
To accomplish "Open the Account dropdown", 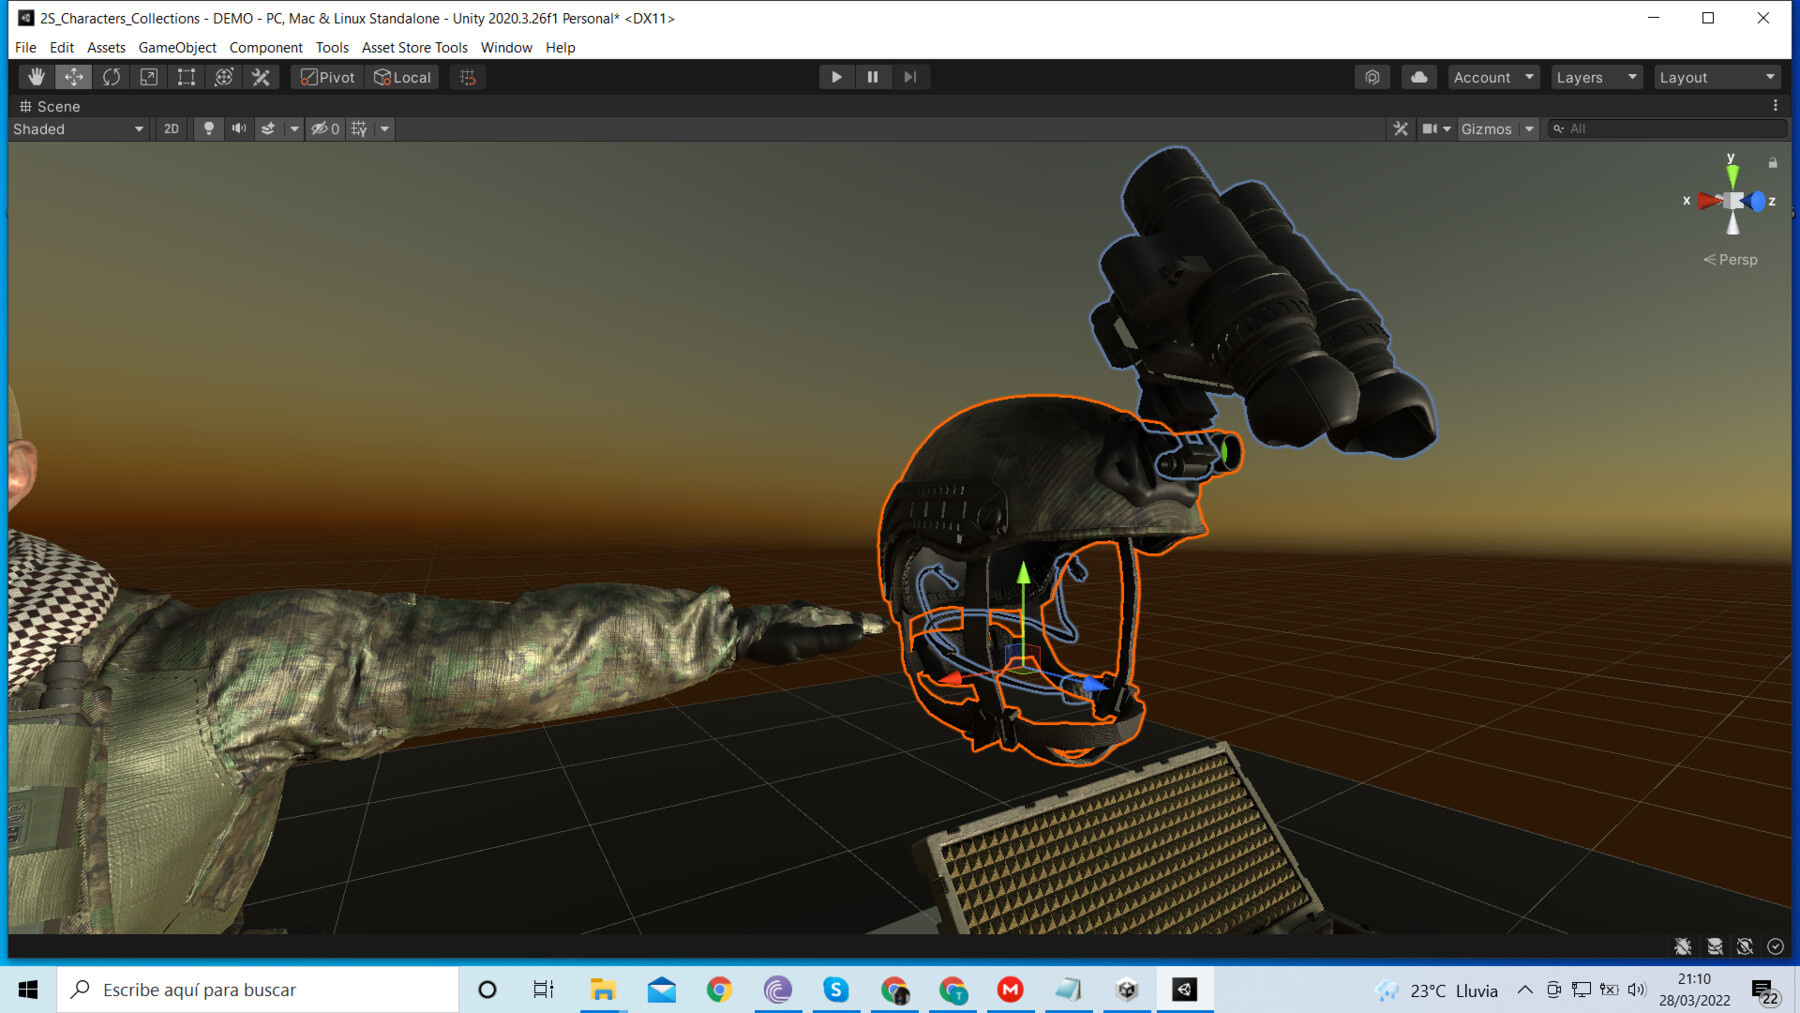I will click(x=1493, y=77).
